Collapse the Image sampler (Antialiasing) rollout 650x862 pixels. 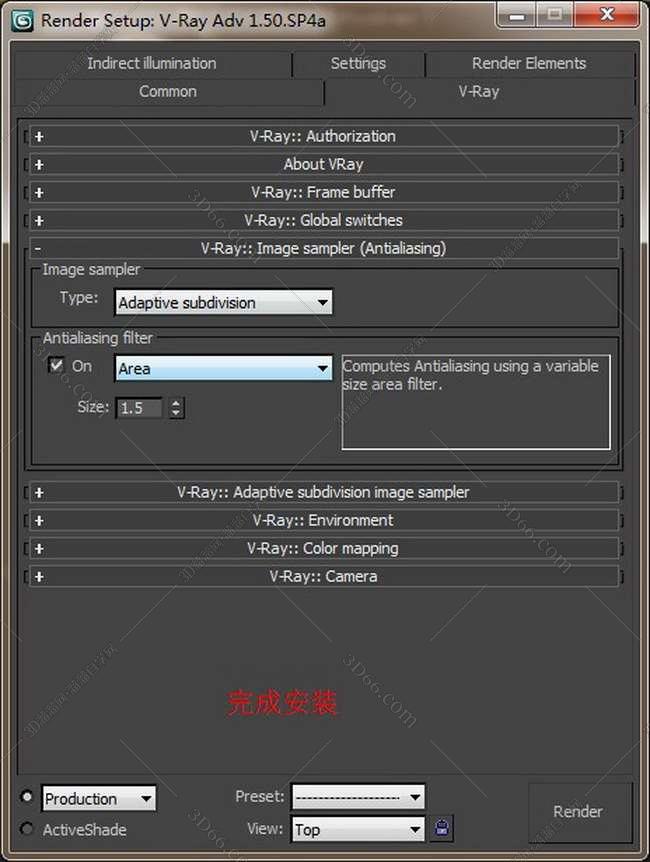pos(323,248)
